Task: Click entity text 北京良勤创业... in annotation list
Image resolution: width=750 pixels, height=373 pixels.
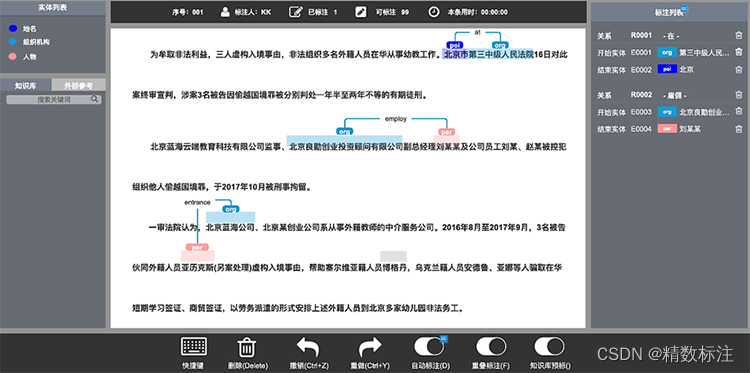Action: click(x=705, y=112)
